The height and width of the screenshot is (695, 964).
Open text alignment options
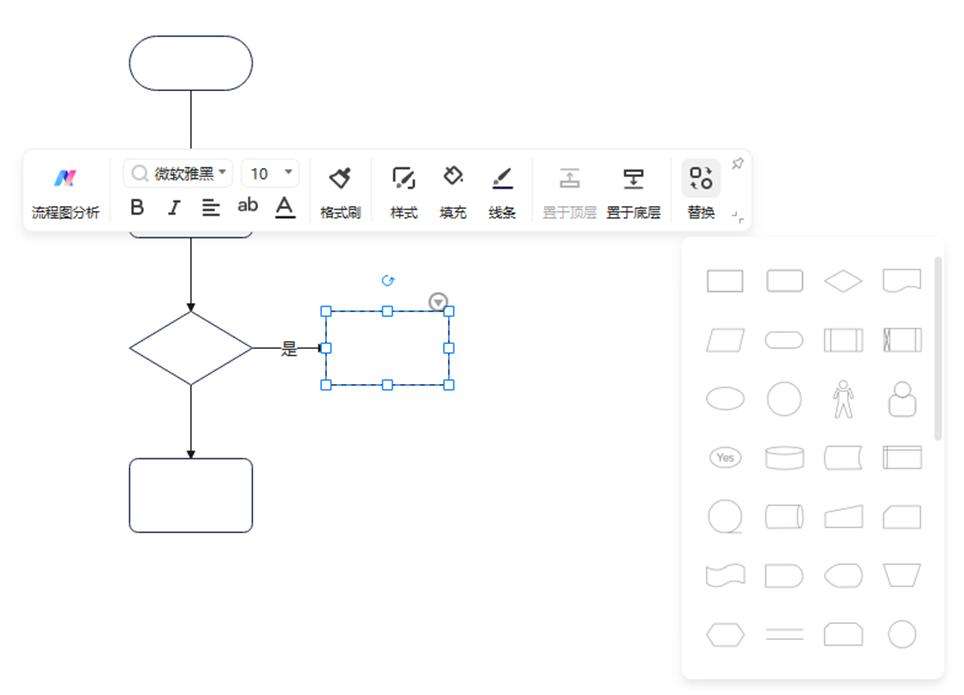(210, 207)
